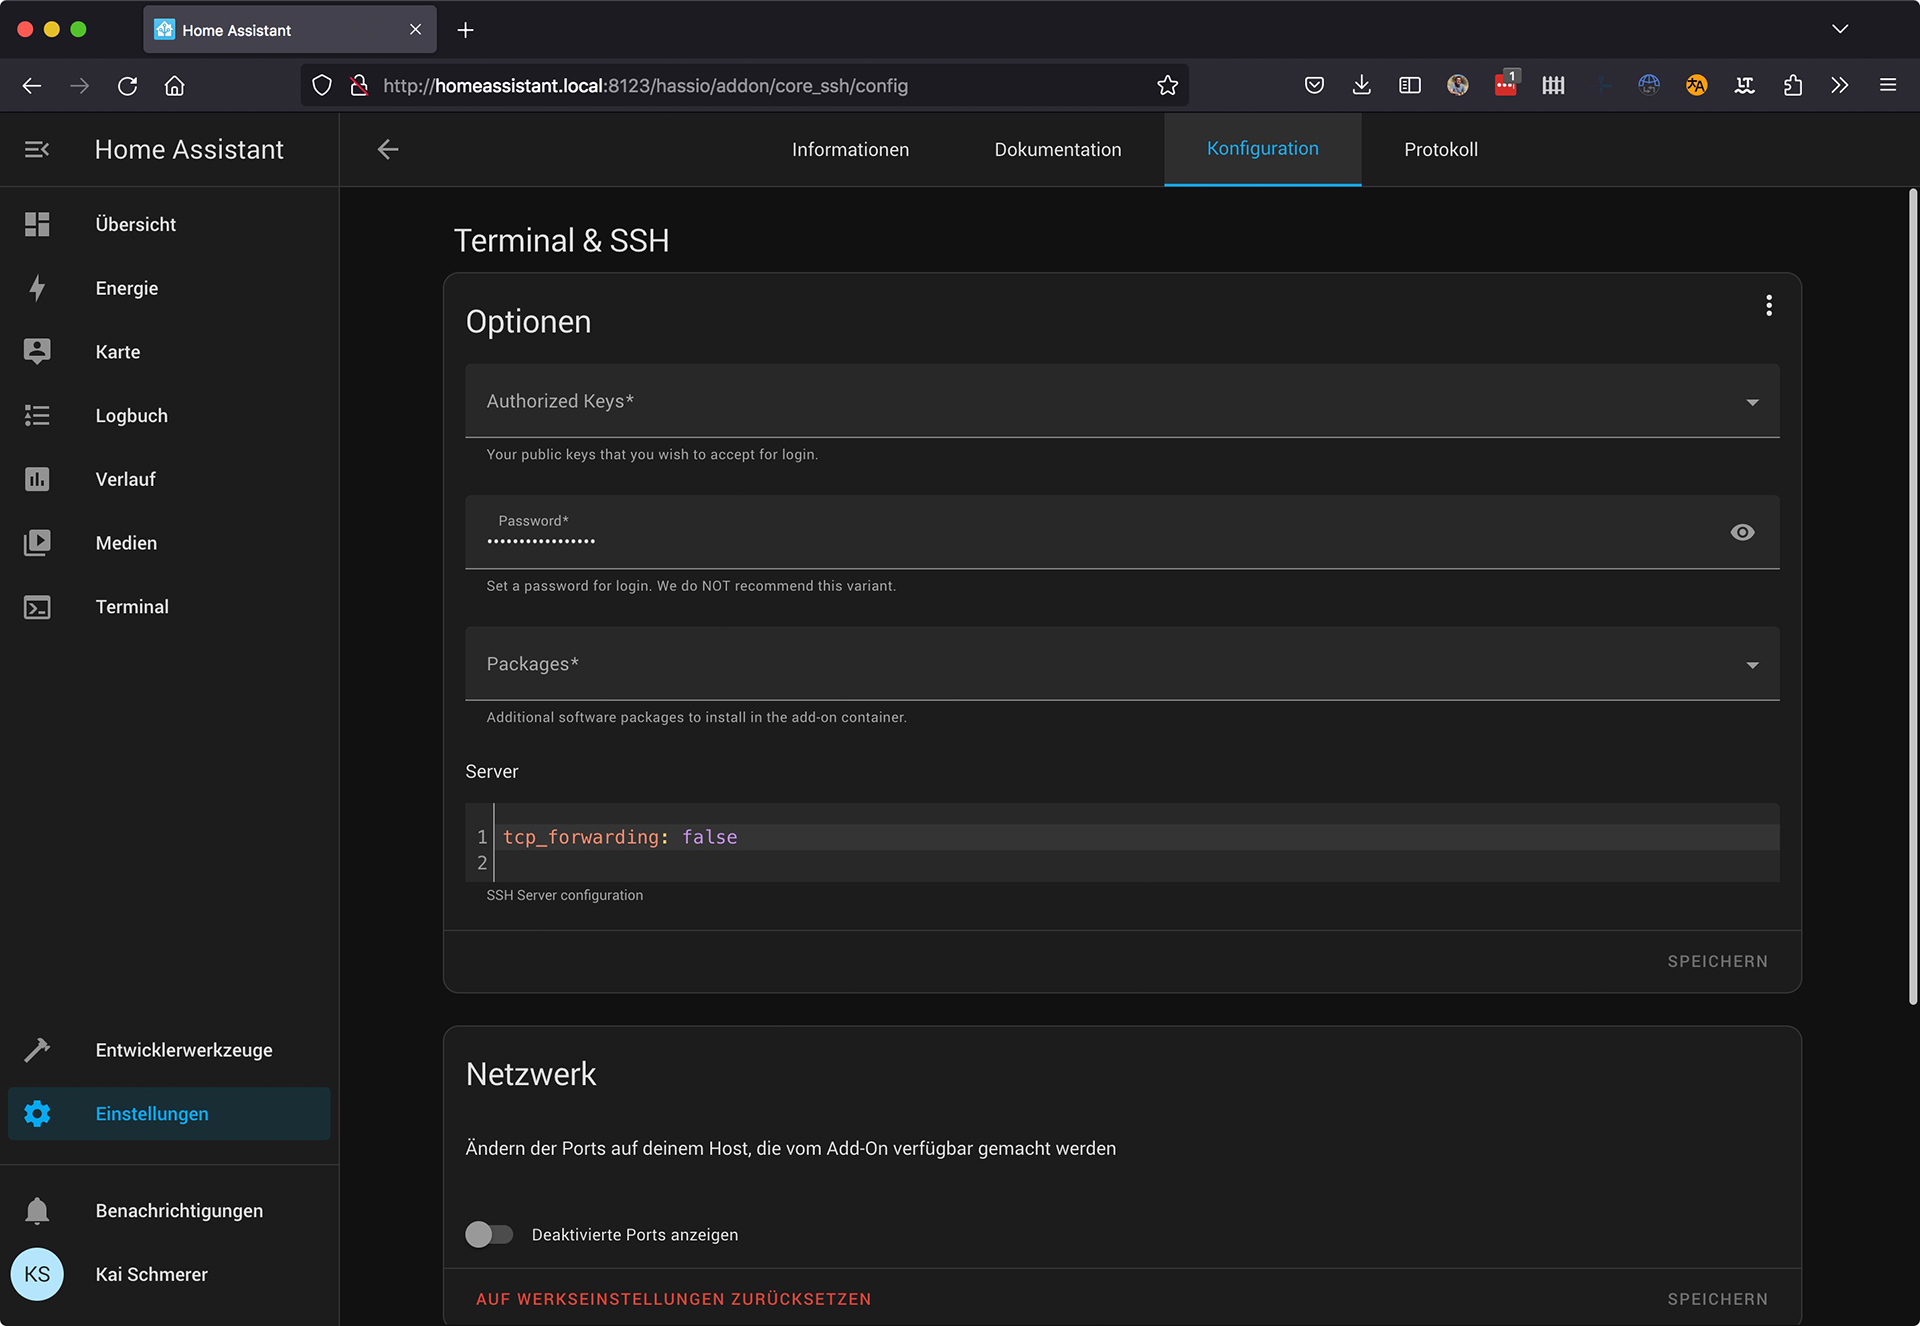Open the Terminal sidebar icon

(x=37, y=607)
